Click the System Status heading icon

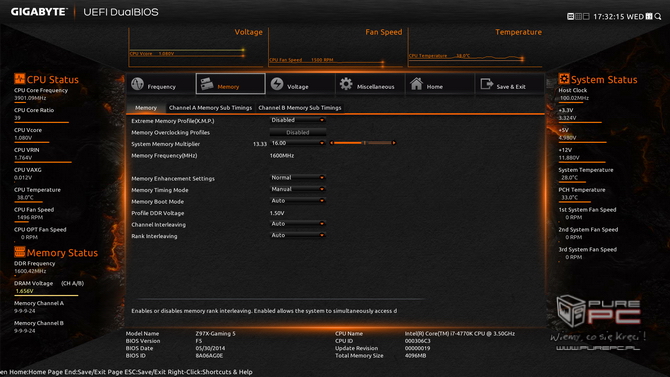(564, 79)
